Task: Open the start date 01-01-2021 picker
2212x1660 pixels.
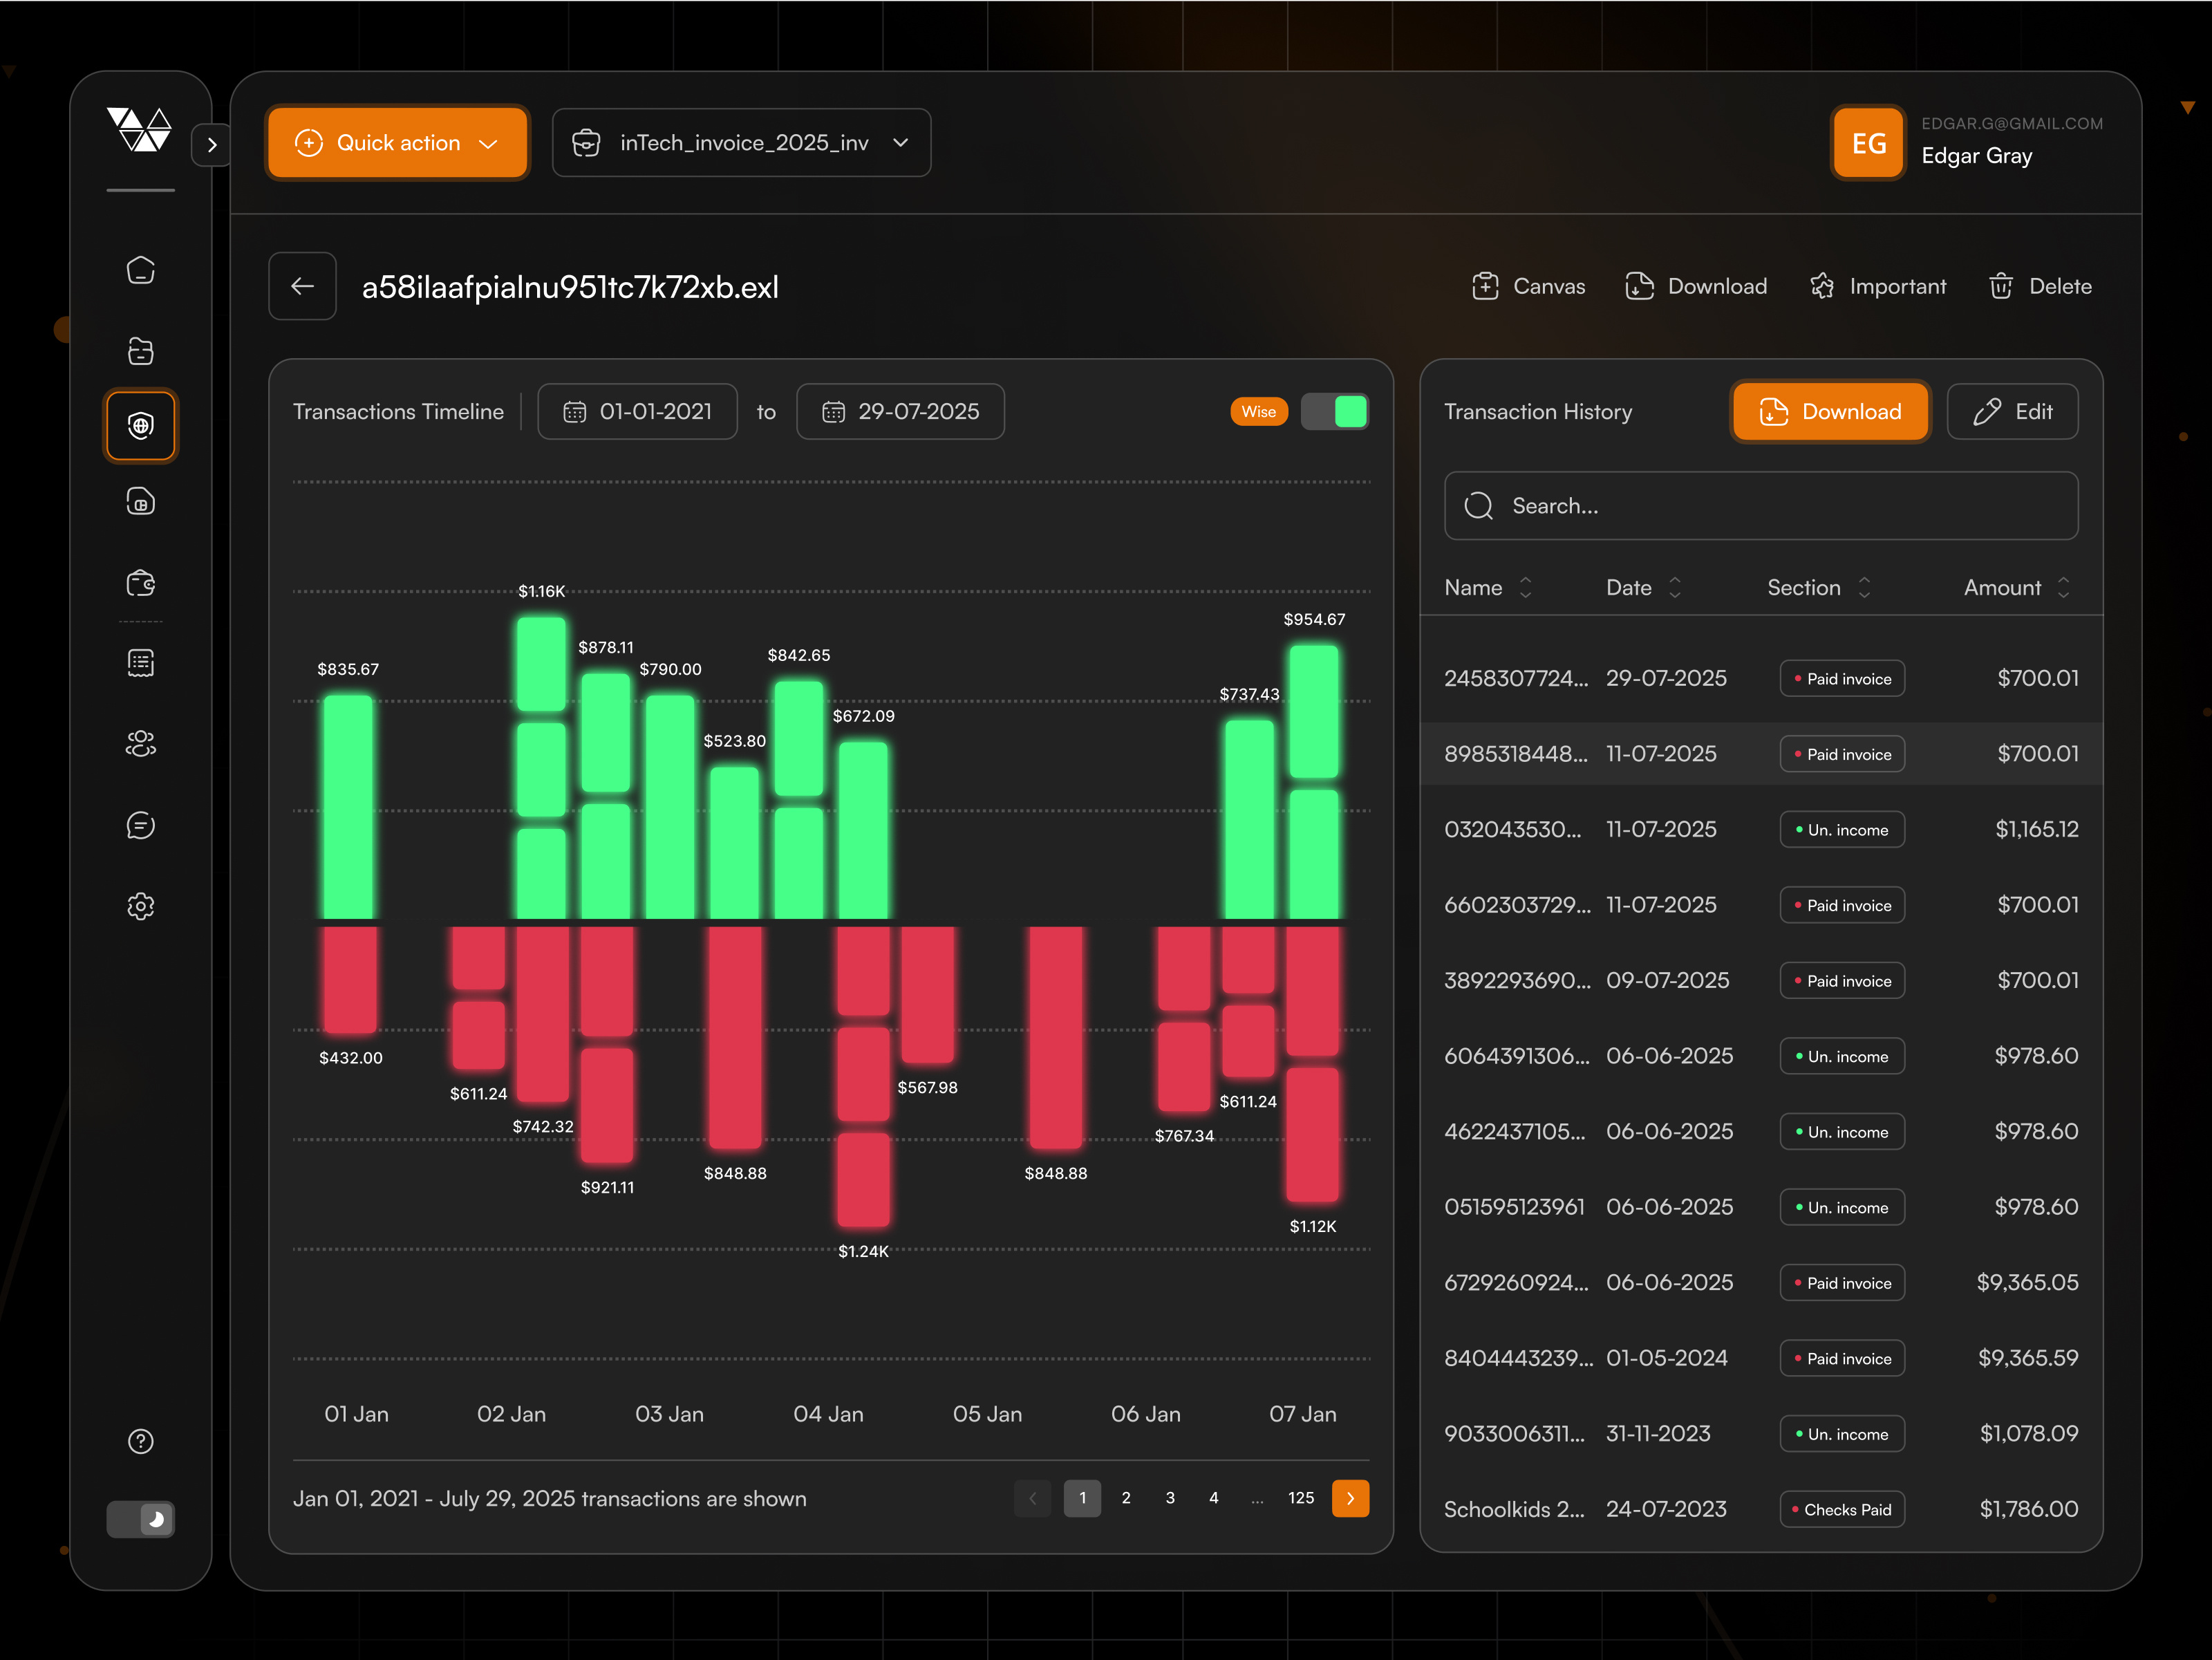Action: [638, 411]
